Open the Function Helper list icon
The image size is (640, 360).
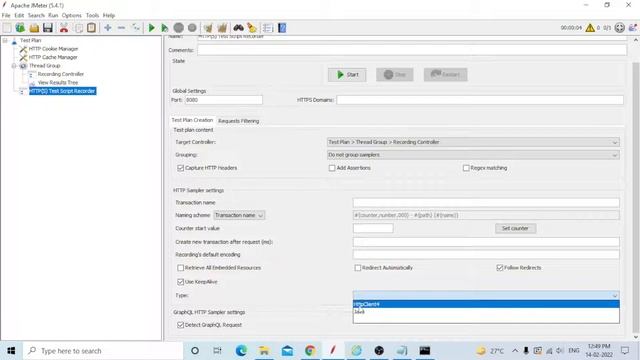coord(268,28)
